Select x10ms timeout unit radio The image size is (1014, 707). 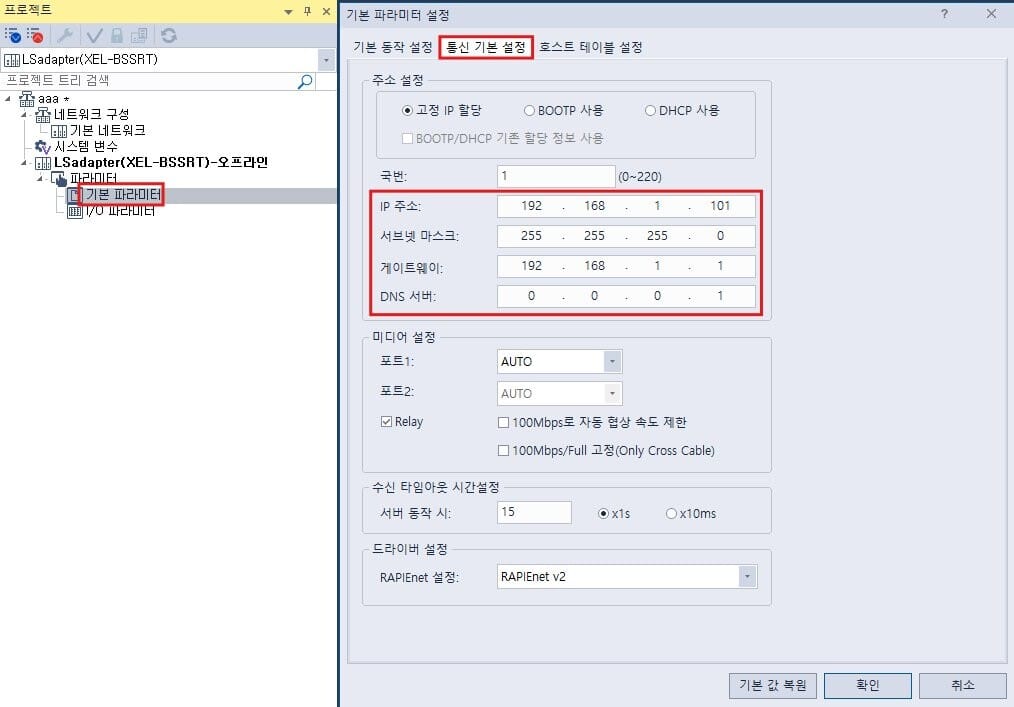pyautogui.click(x=671, y=514)
